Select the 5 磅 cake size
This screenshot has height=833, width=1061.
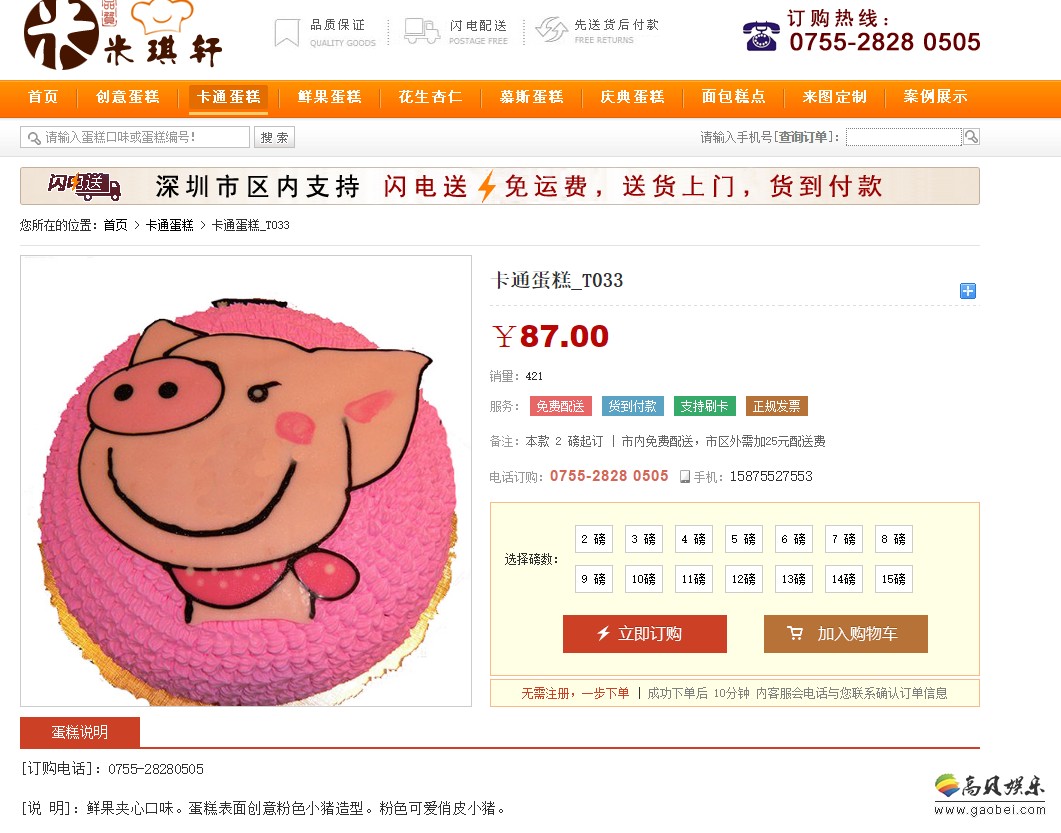[744, 539]
